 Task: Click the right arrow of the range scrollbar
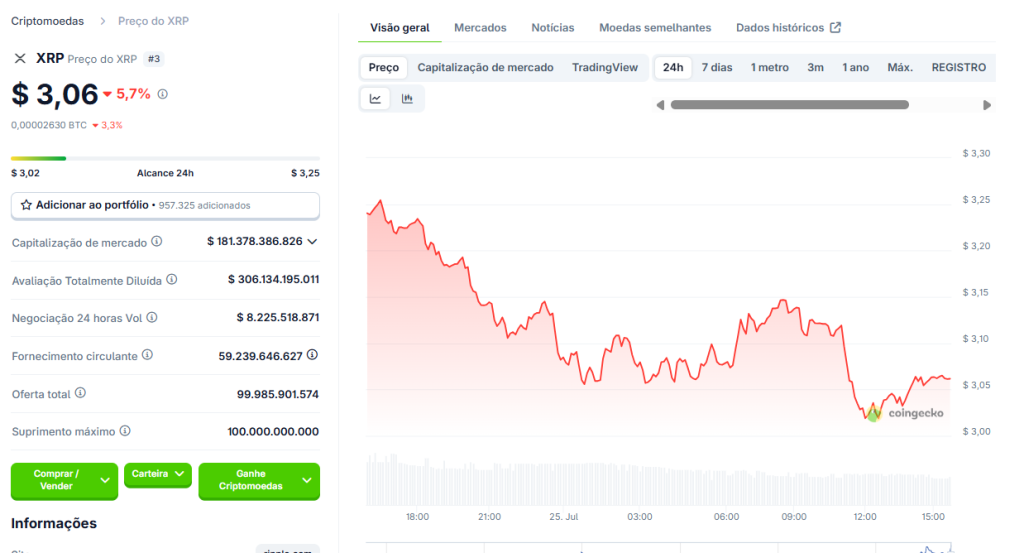(x=987, y=105)
